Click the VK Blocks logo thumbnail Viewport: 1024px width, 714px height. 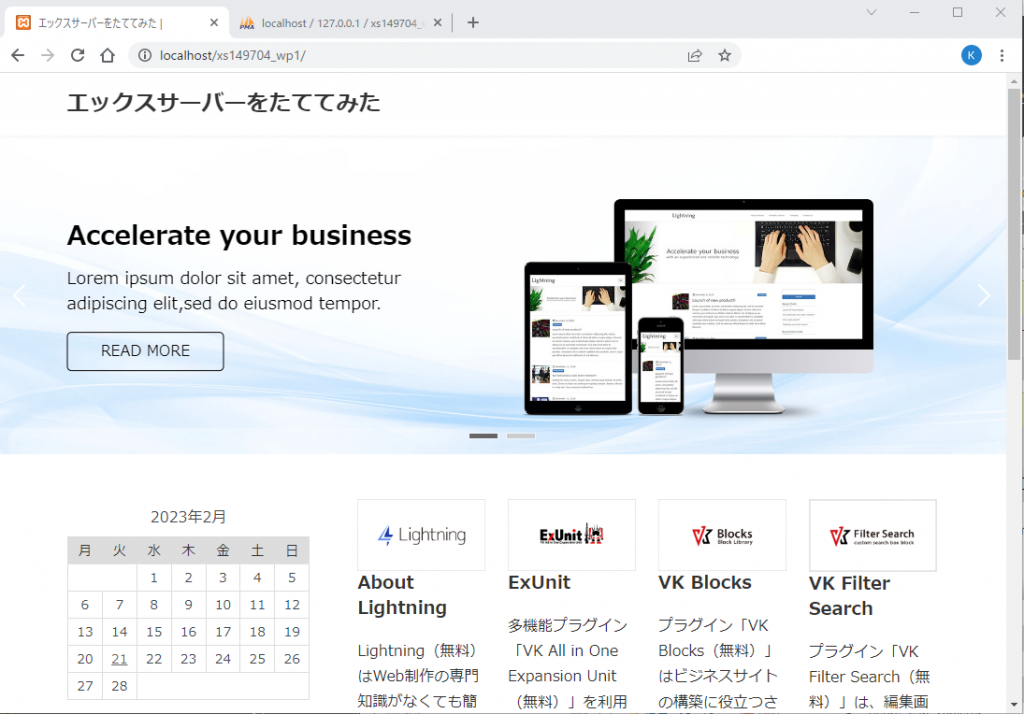coord(721,535)
